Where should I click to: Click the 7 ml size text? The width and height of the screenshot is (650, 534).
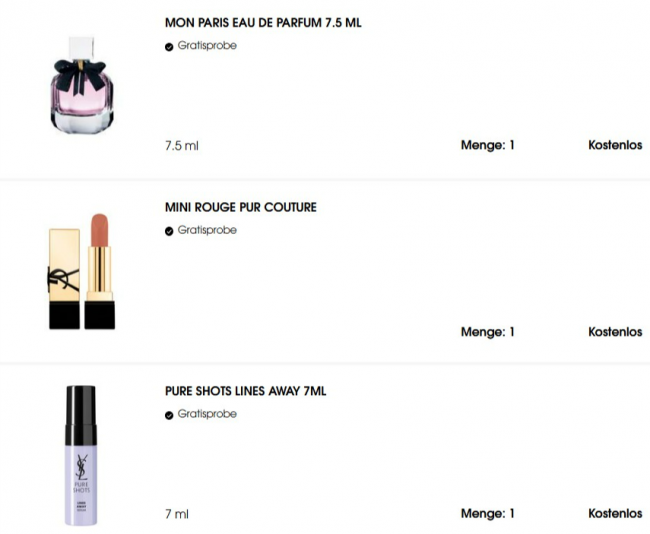tap(177, 515)
